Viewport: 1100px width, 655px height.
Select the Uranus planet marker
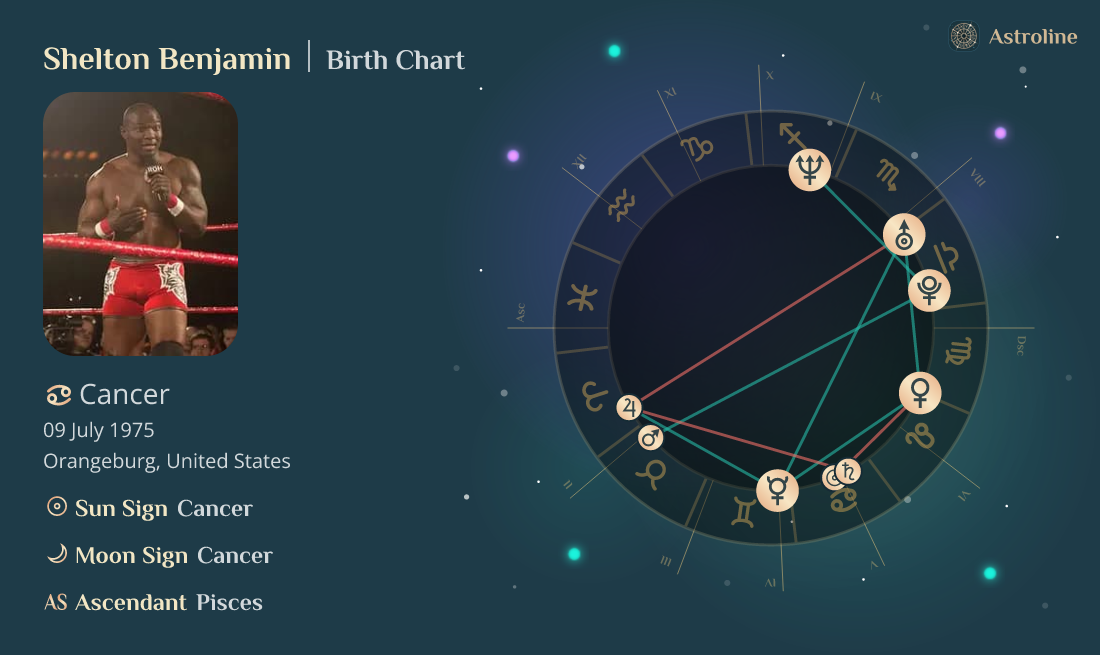[904, 235]
